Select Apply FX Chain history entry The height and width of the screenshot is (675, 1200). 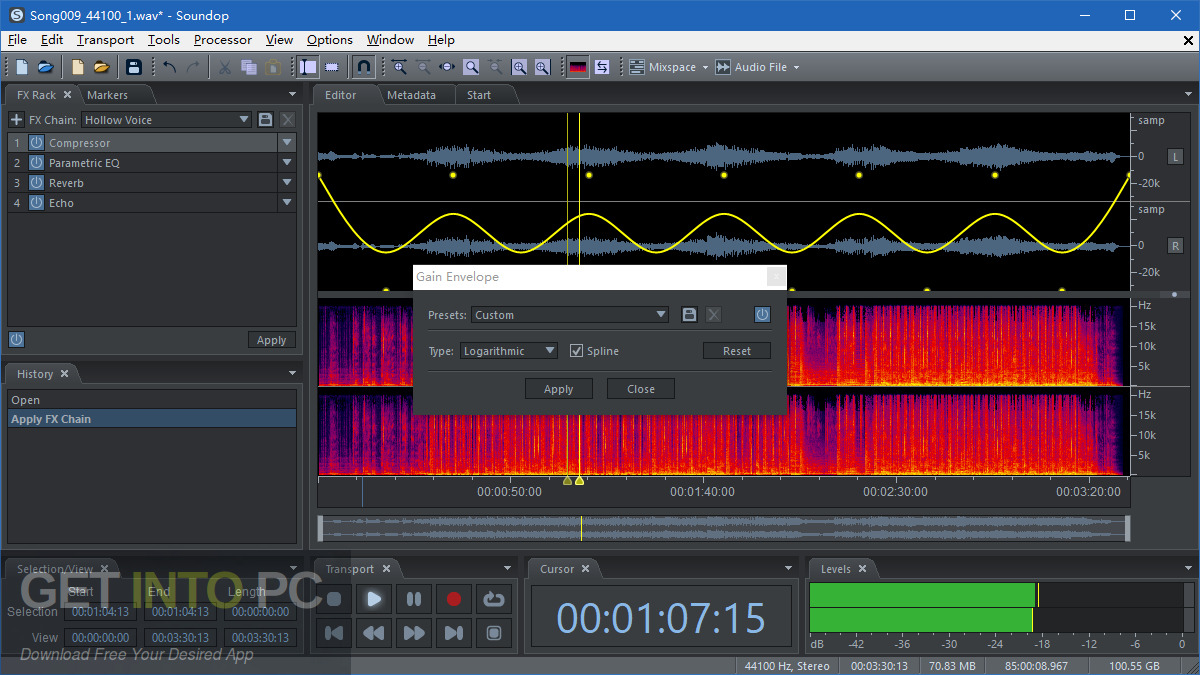(152, 419)
